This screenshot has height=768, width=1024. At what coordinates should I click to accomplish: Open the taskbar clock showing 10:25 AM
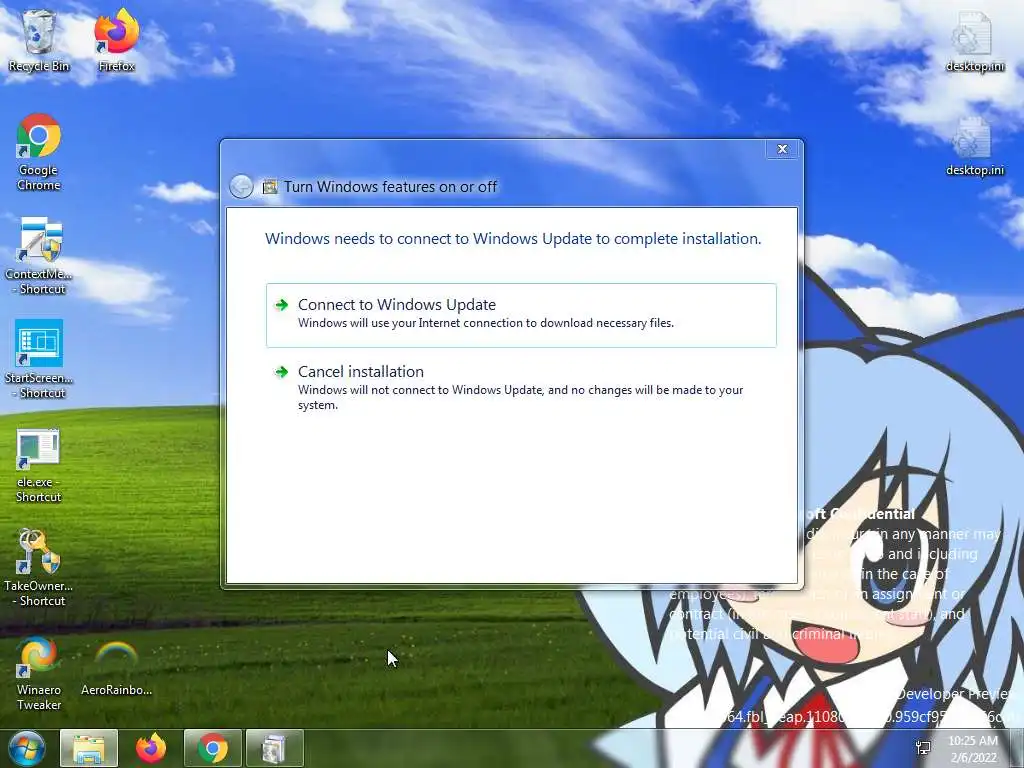tap(973, 748)
